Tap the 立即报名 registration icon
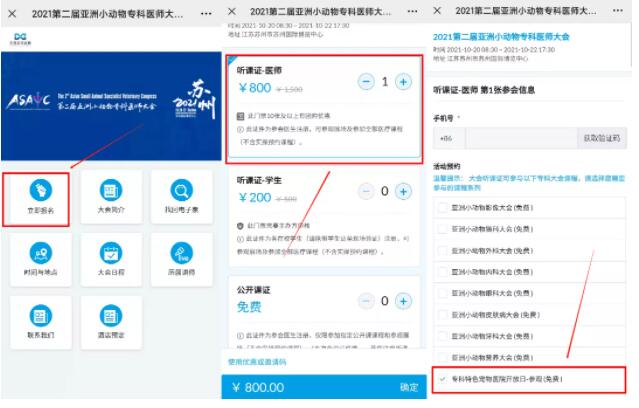 [41, 190]
